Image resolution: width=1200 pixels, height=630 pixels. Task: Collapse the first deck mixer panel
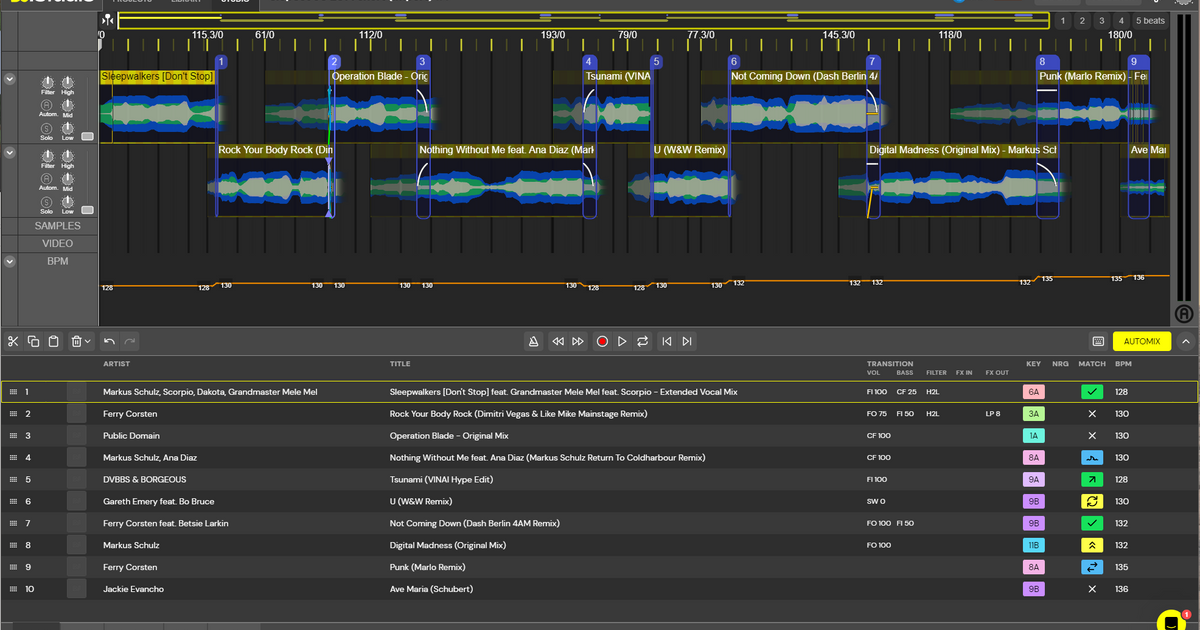(10, 79)
